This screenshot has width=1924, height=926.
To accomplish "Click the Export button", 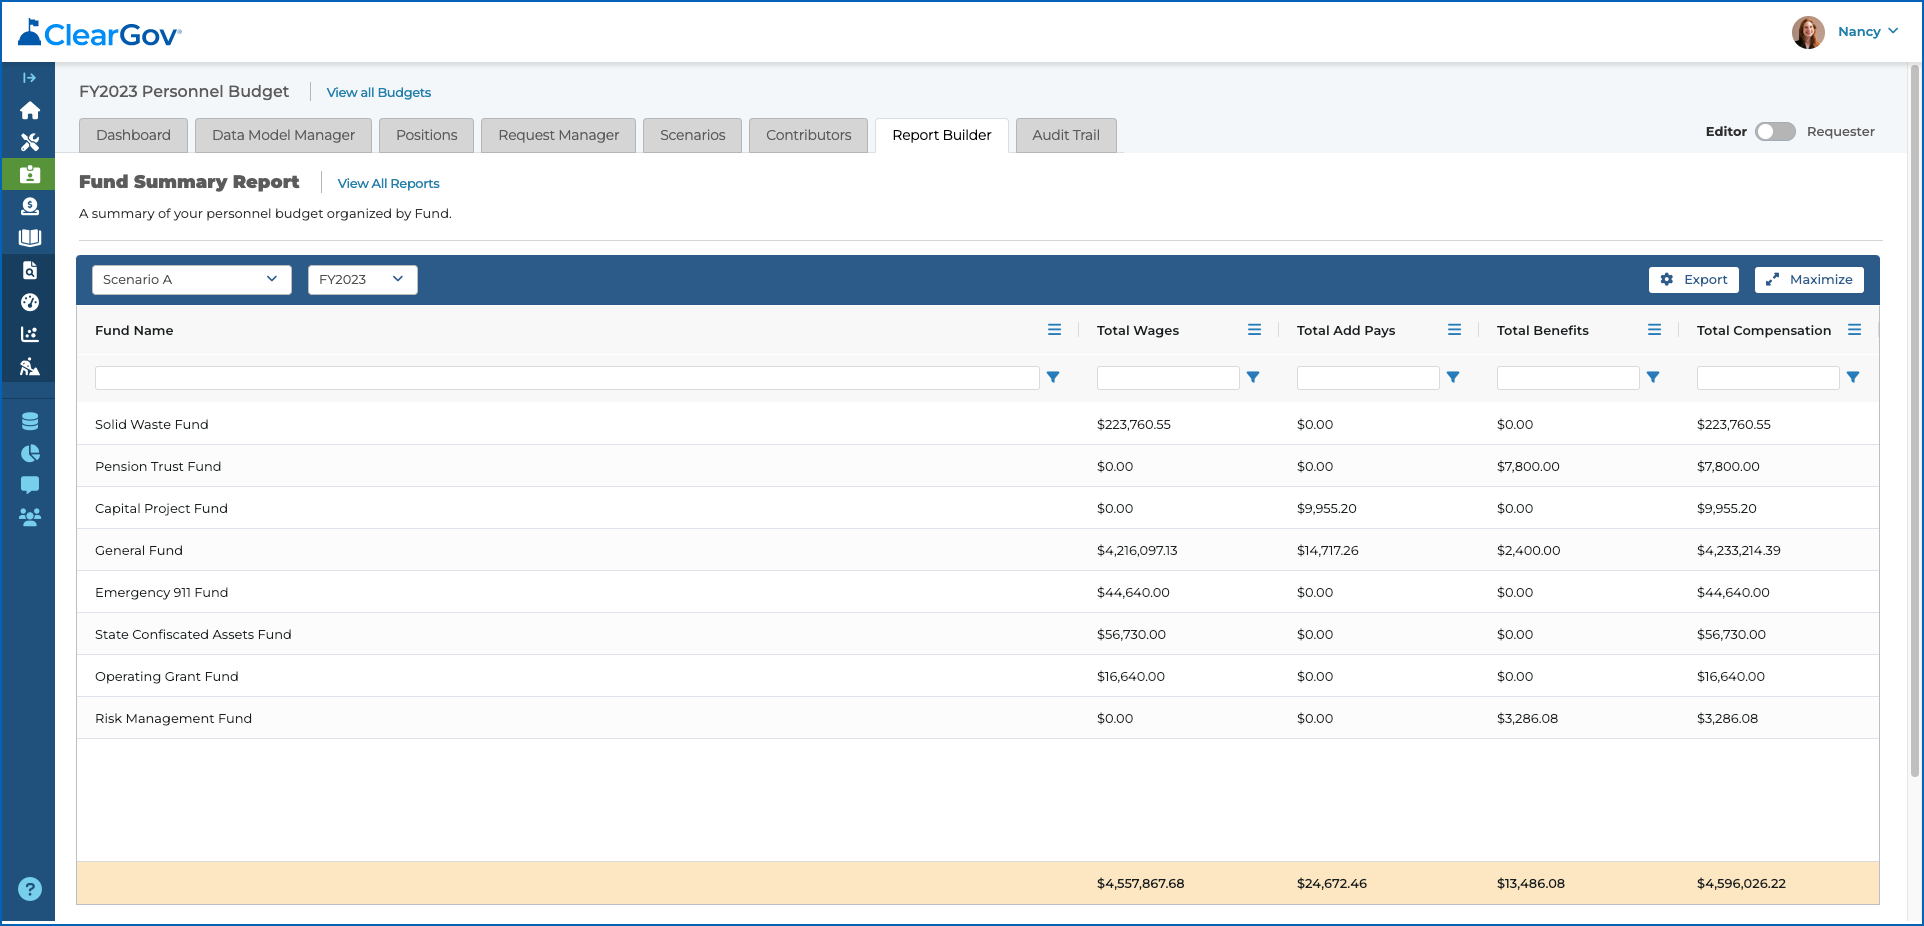I will (x=1694, y=280).
